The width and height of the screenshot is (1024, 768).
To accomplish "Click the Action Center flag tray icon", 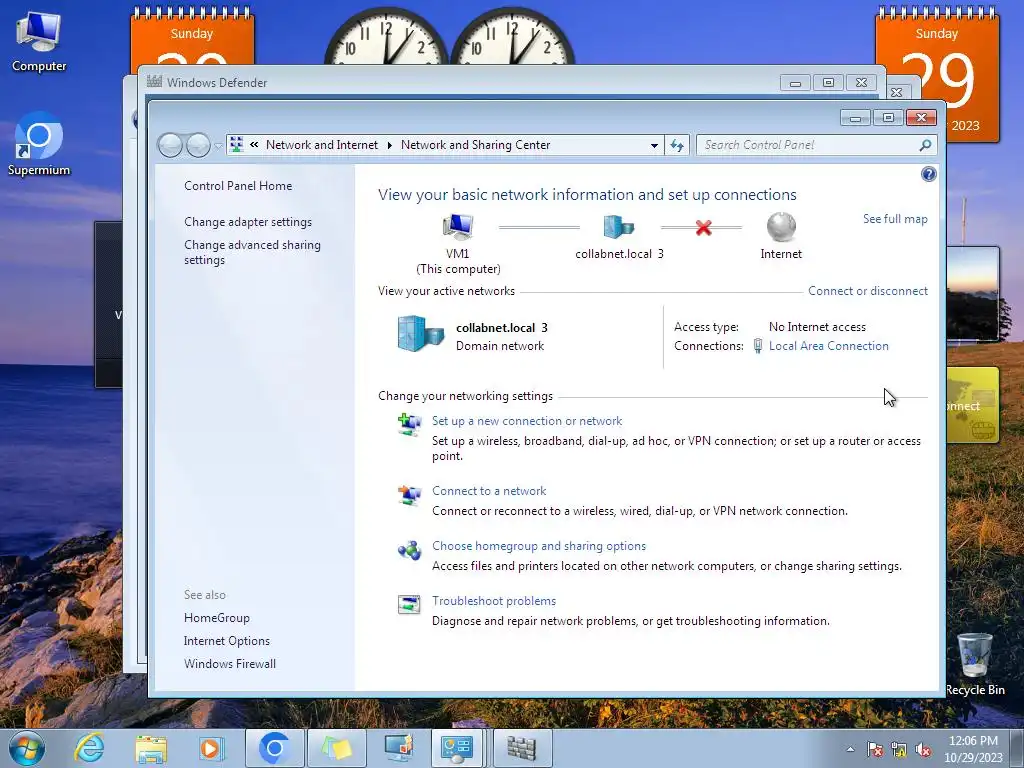I will click(x=874, y=750).
